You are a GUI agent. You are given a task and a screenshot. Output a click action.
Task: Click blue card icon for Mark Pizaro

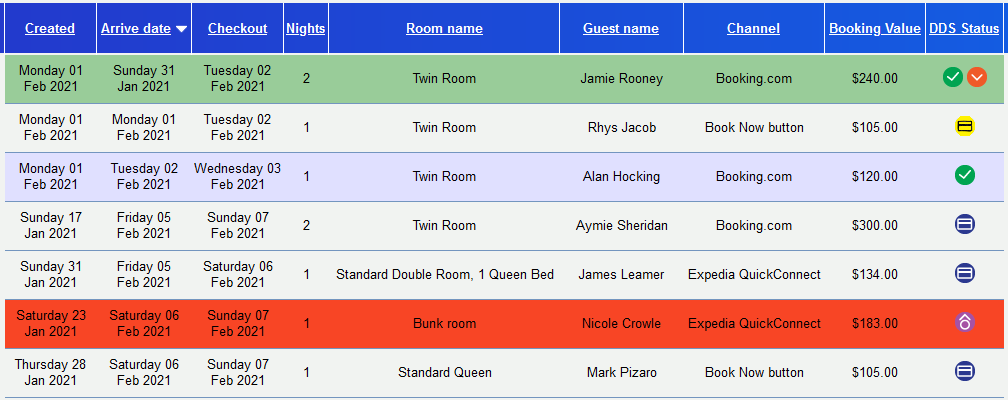point(964,371)
